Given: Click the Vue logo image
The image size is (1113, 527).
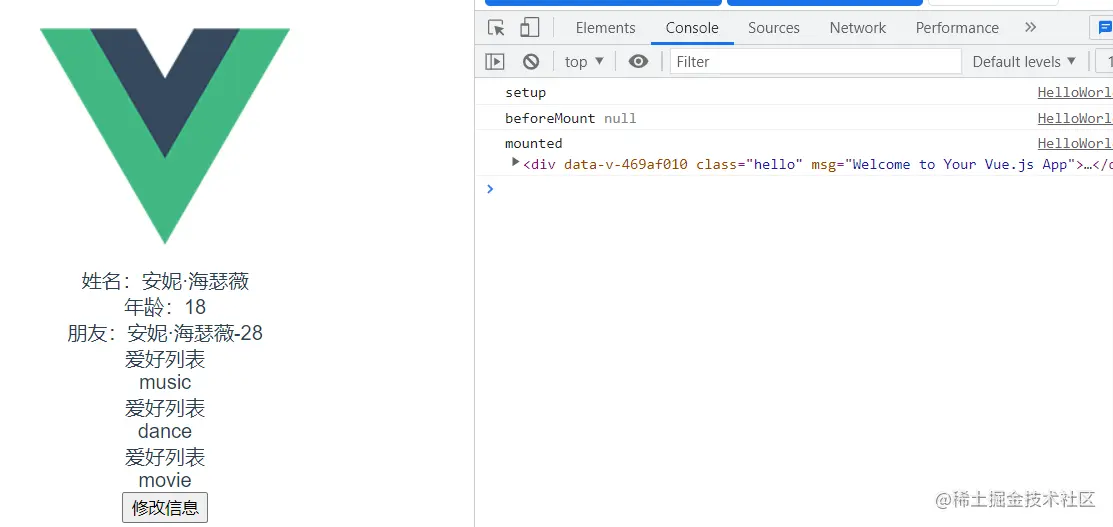Looking at the screenshot, I should click(x=165, y=136).
